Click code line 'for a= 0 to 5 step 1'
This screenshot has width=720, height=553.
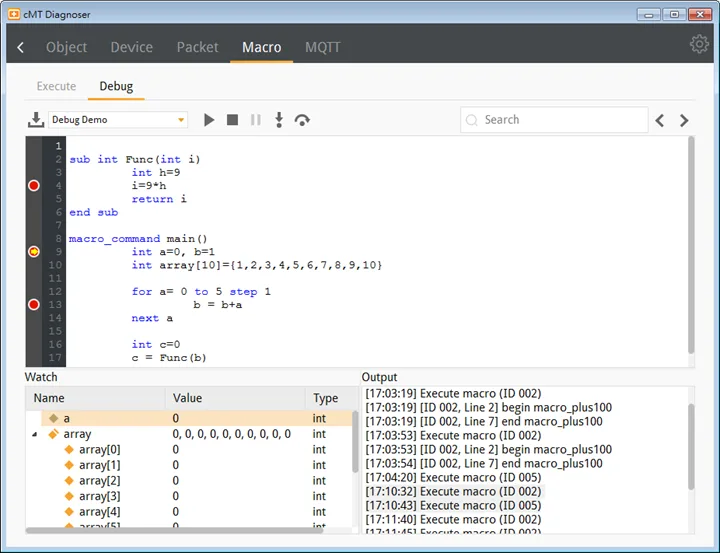click(201, 292)
